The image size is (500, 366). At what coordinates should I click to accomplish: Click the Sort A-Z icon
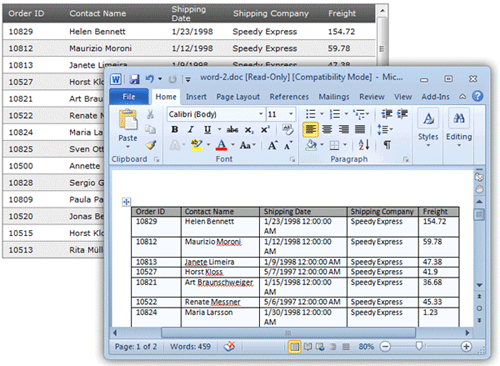pos(364,145)
